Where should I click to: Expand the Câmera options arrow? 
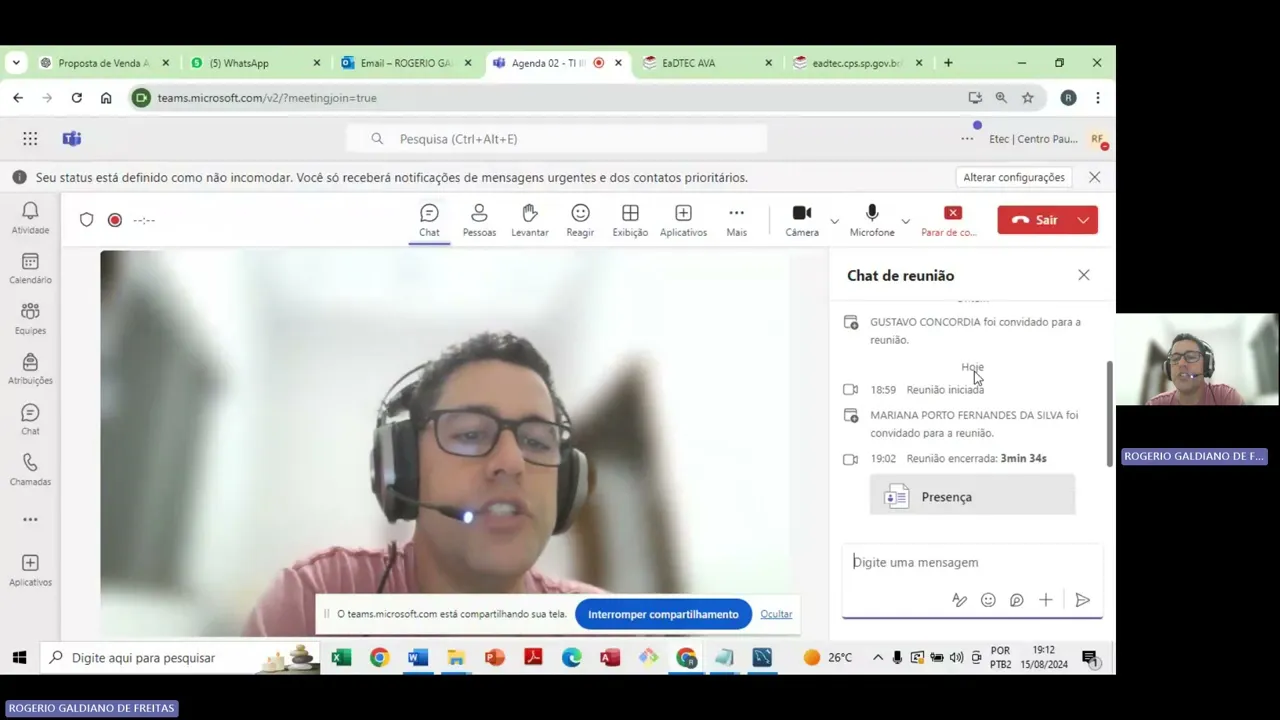point(834,220)
